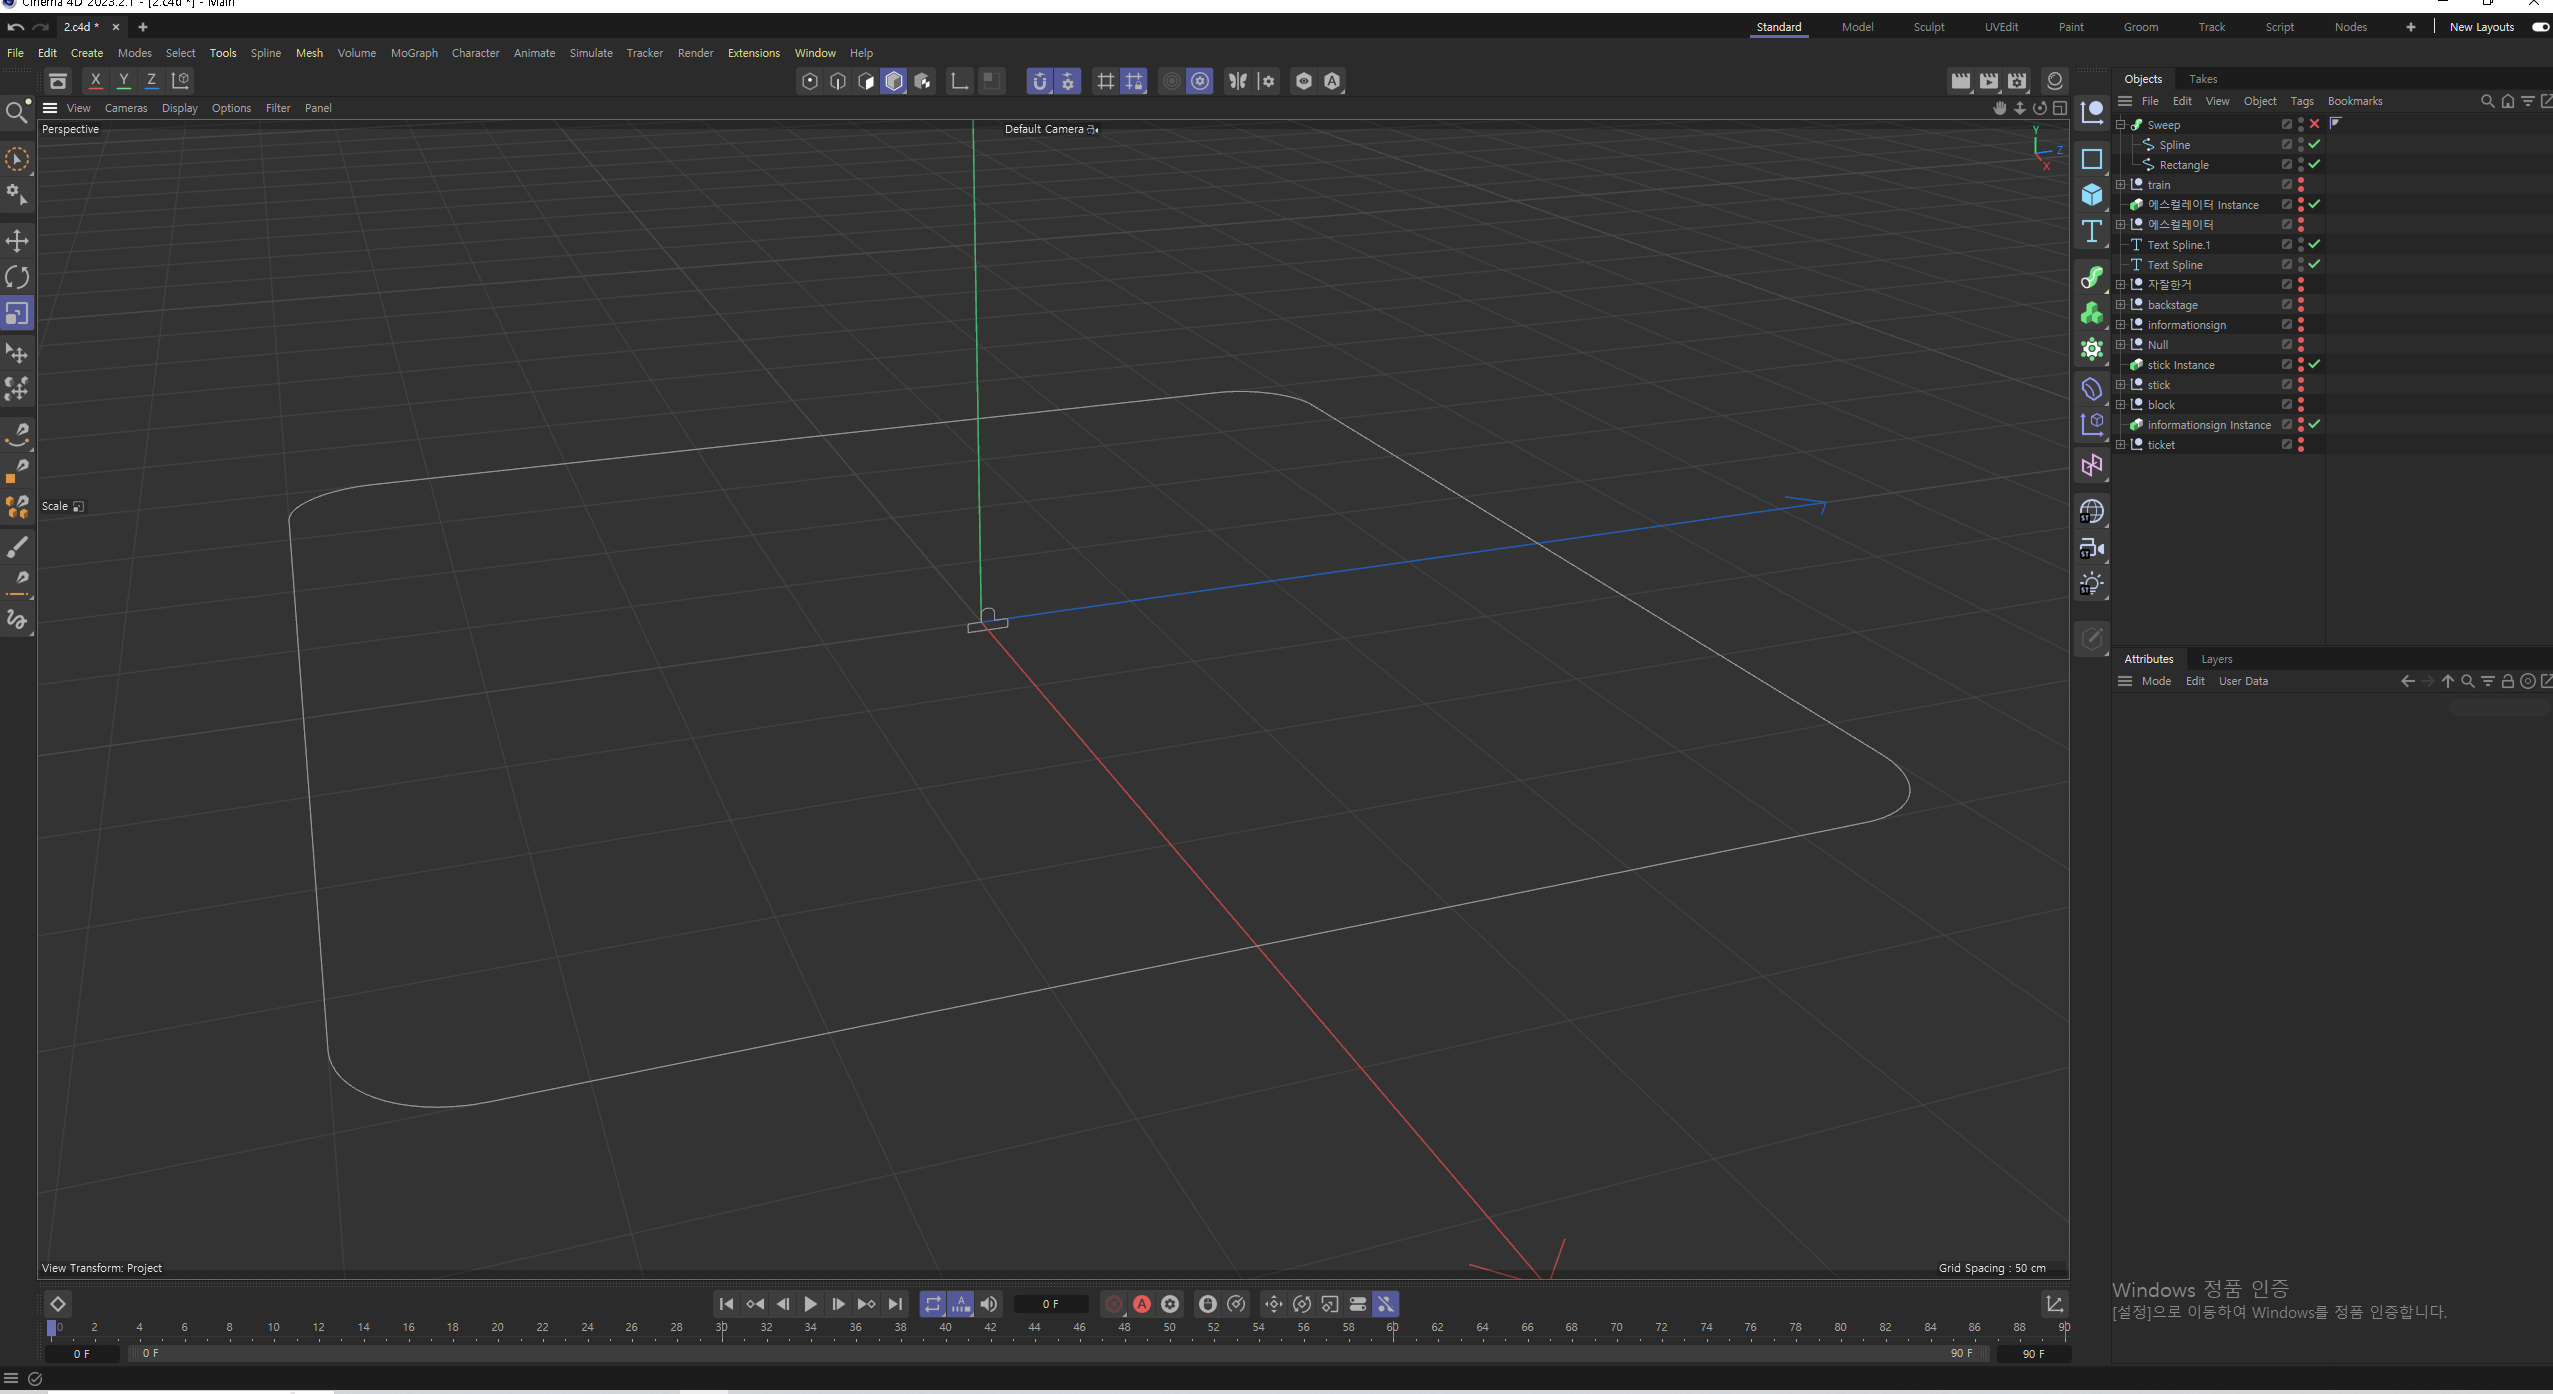Open Attributes User Data menu
The height and width of the screenshot is (1394, 2553).
tap(2243, 681)
